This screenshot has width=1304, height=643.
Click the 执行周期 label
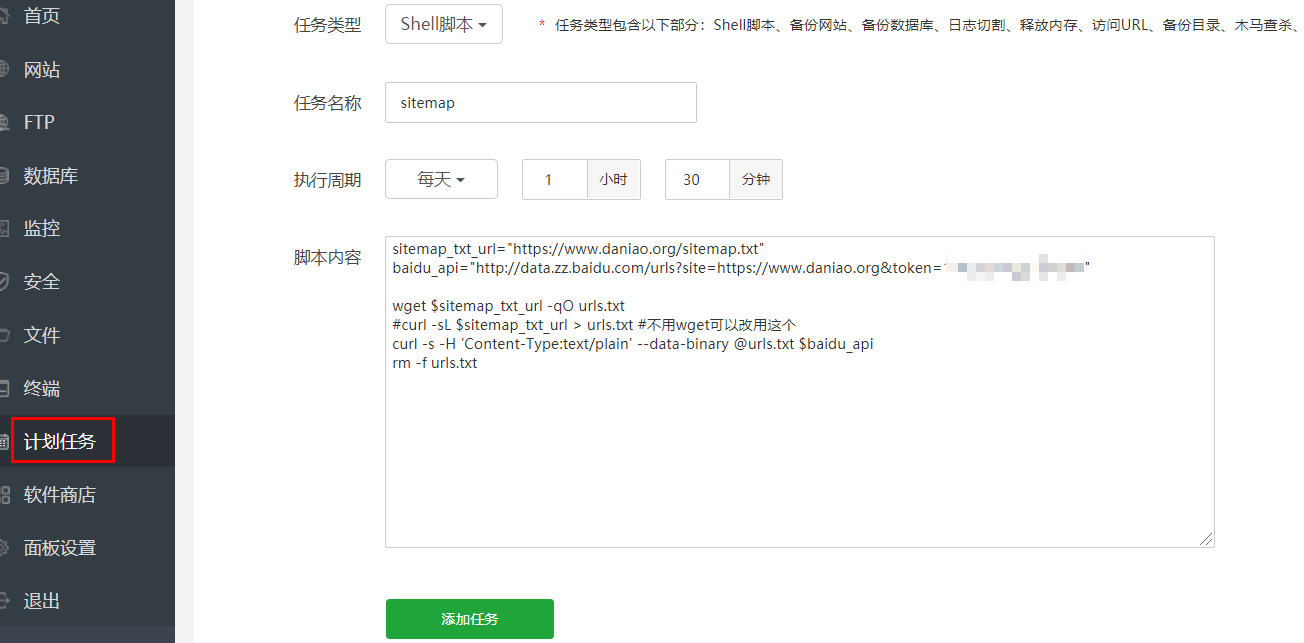click(x=327, y=181)
